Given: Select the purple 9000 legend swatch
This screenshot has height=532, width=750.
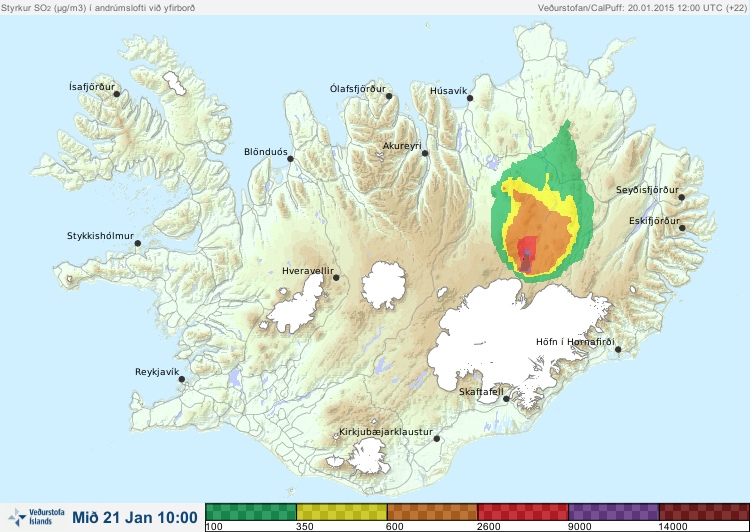Looking at the screenshot, I should pyautogui.click(x=614, y=512).
